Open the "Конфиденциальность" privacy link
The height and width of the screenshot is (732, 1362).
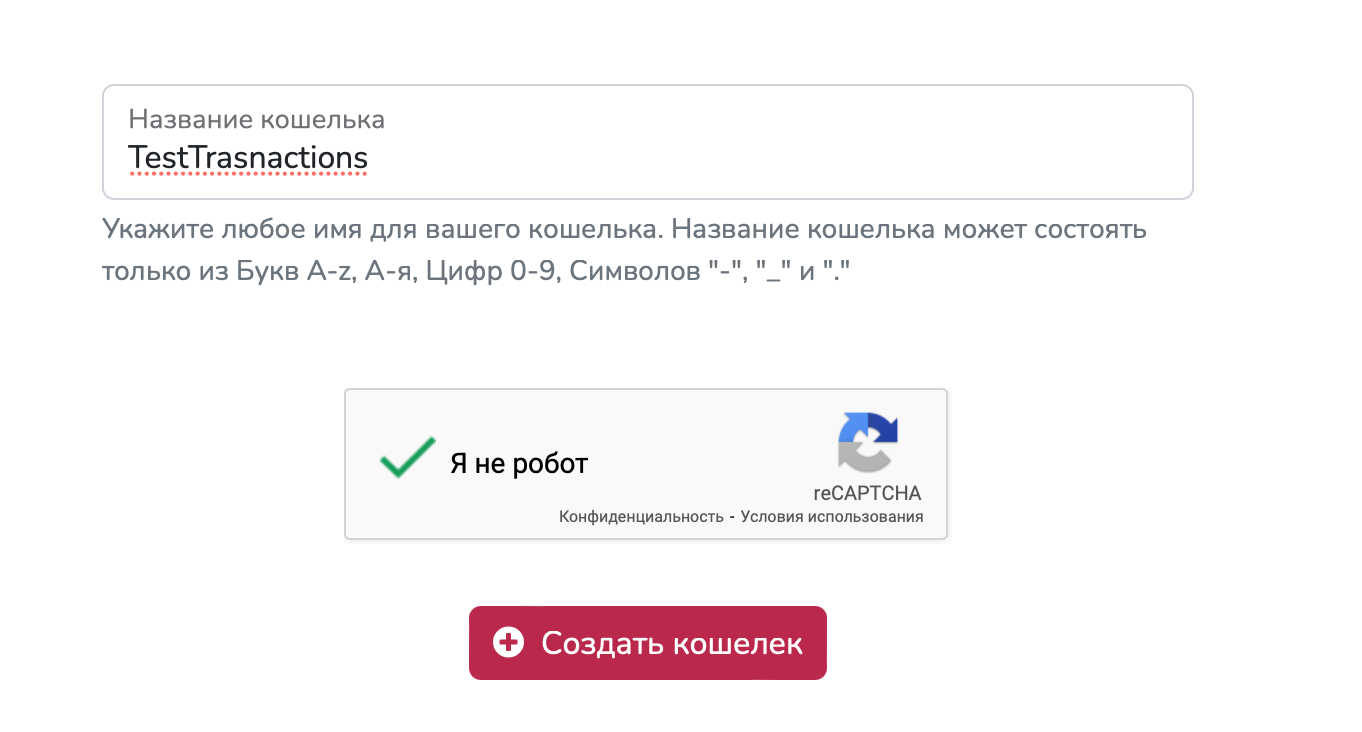coord(640,517)
